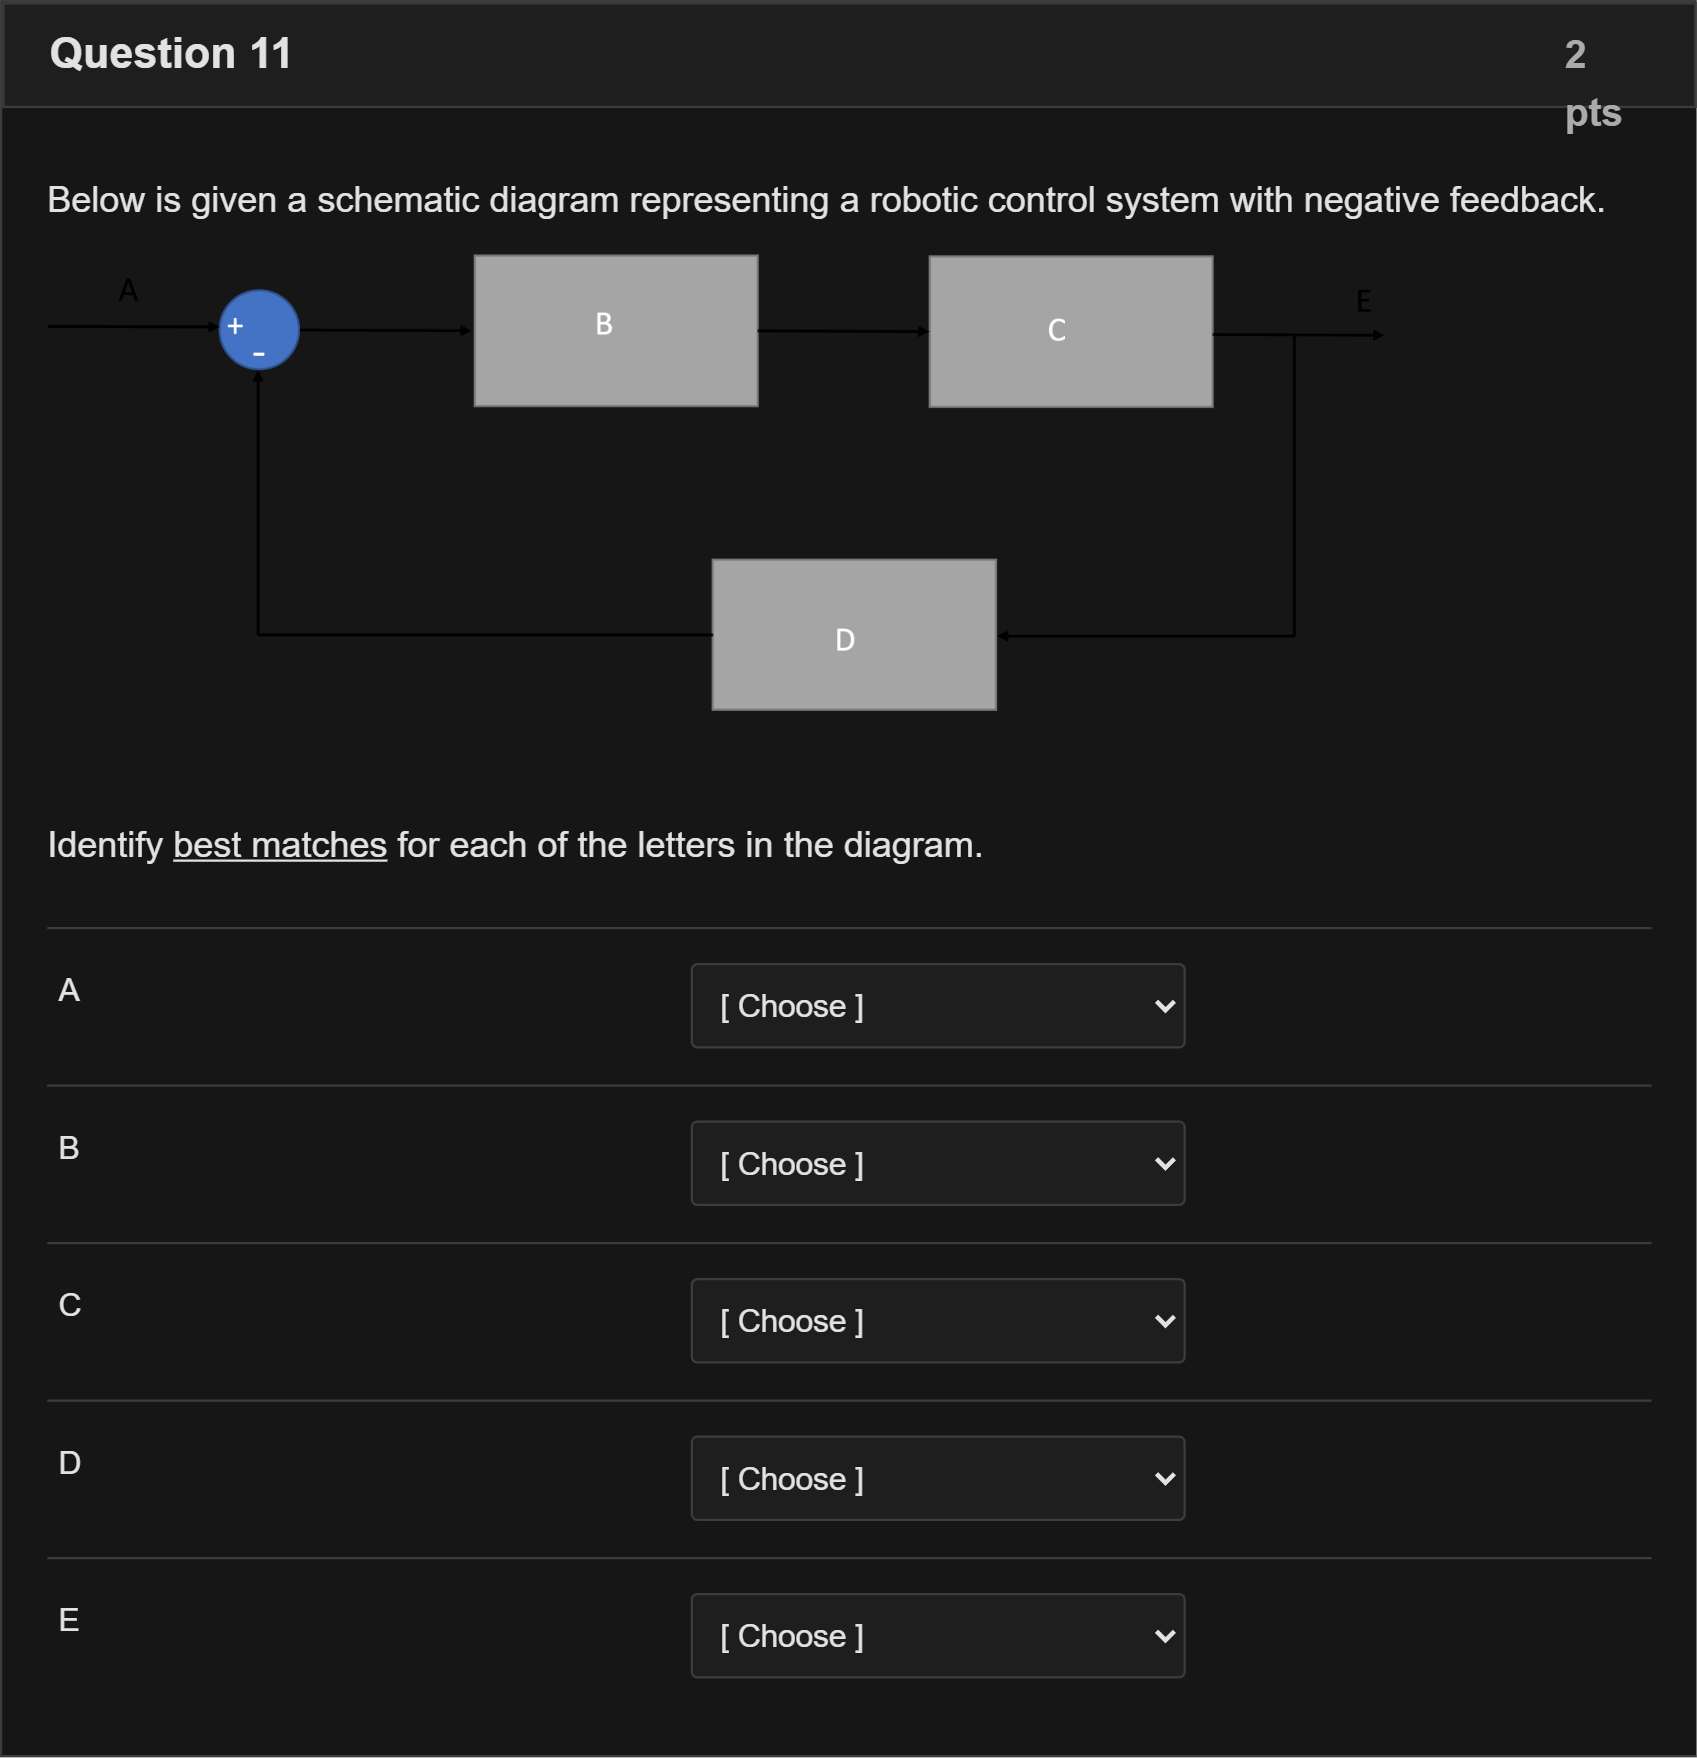Click the chevron on row E's Choose selector
1697x1758 pixels.
click(x=1163, y=1636)
